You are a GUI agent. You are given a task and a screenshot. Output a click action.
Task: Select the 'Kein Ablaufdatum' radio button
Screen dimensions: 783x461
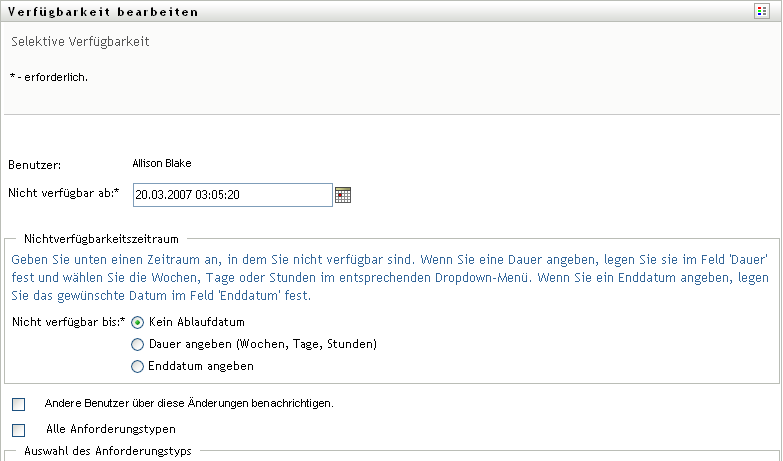pyautogui.click(x=138, y=322)
